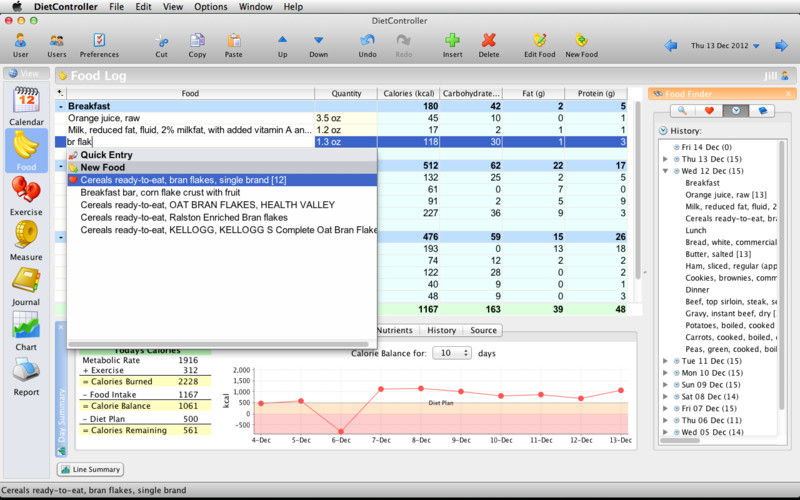Click the Redo toolbar icon

tap(404, 45)
